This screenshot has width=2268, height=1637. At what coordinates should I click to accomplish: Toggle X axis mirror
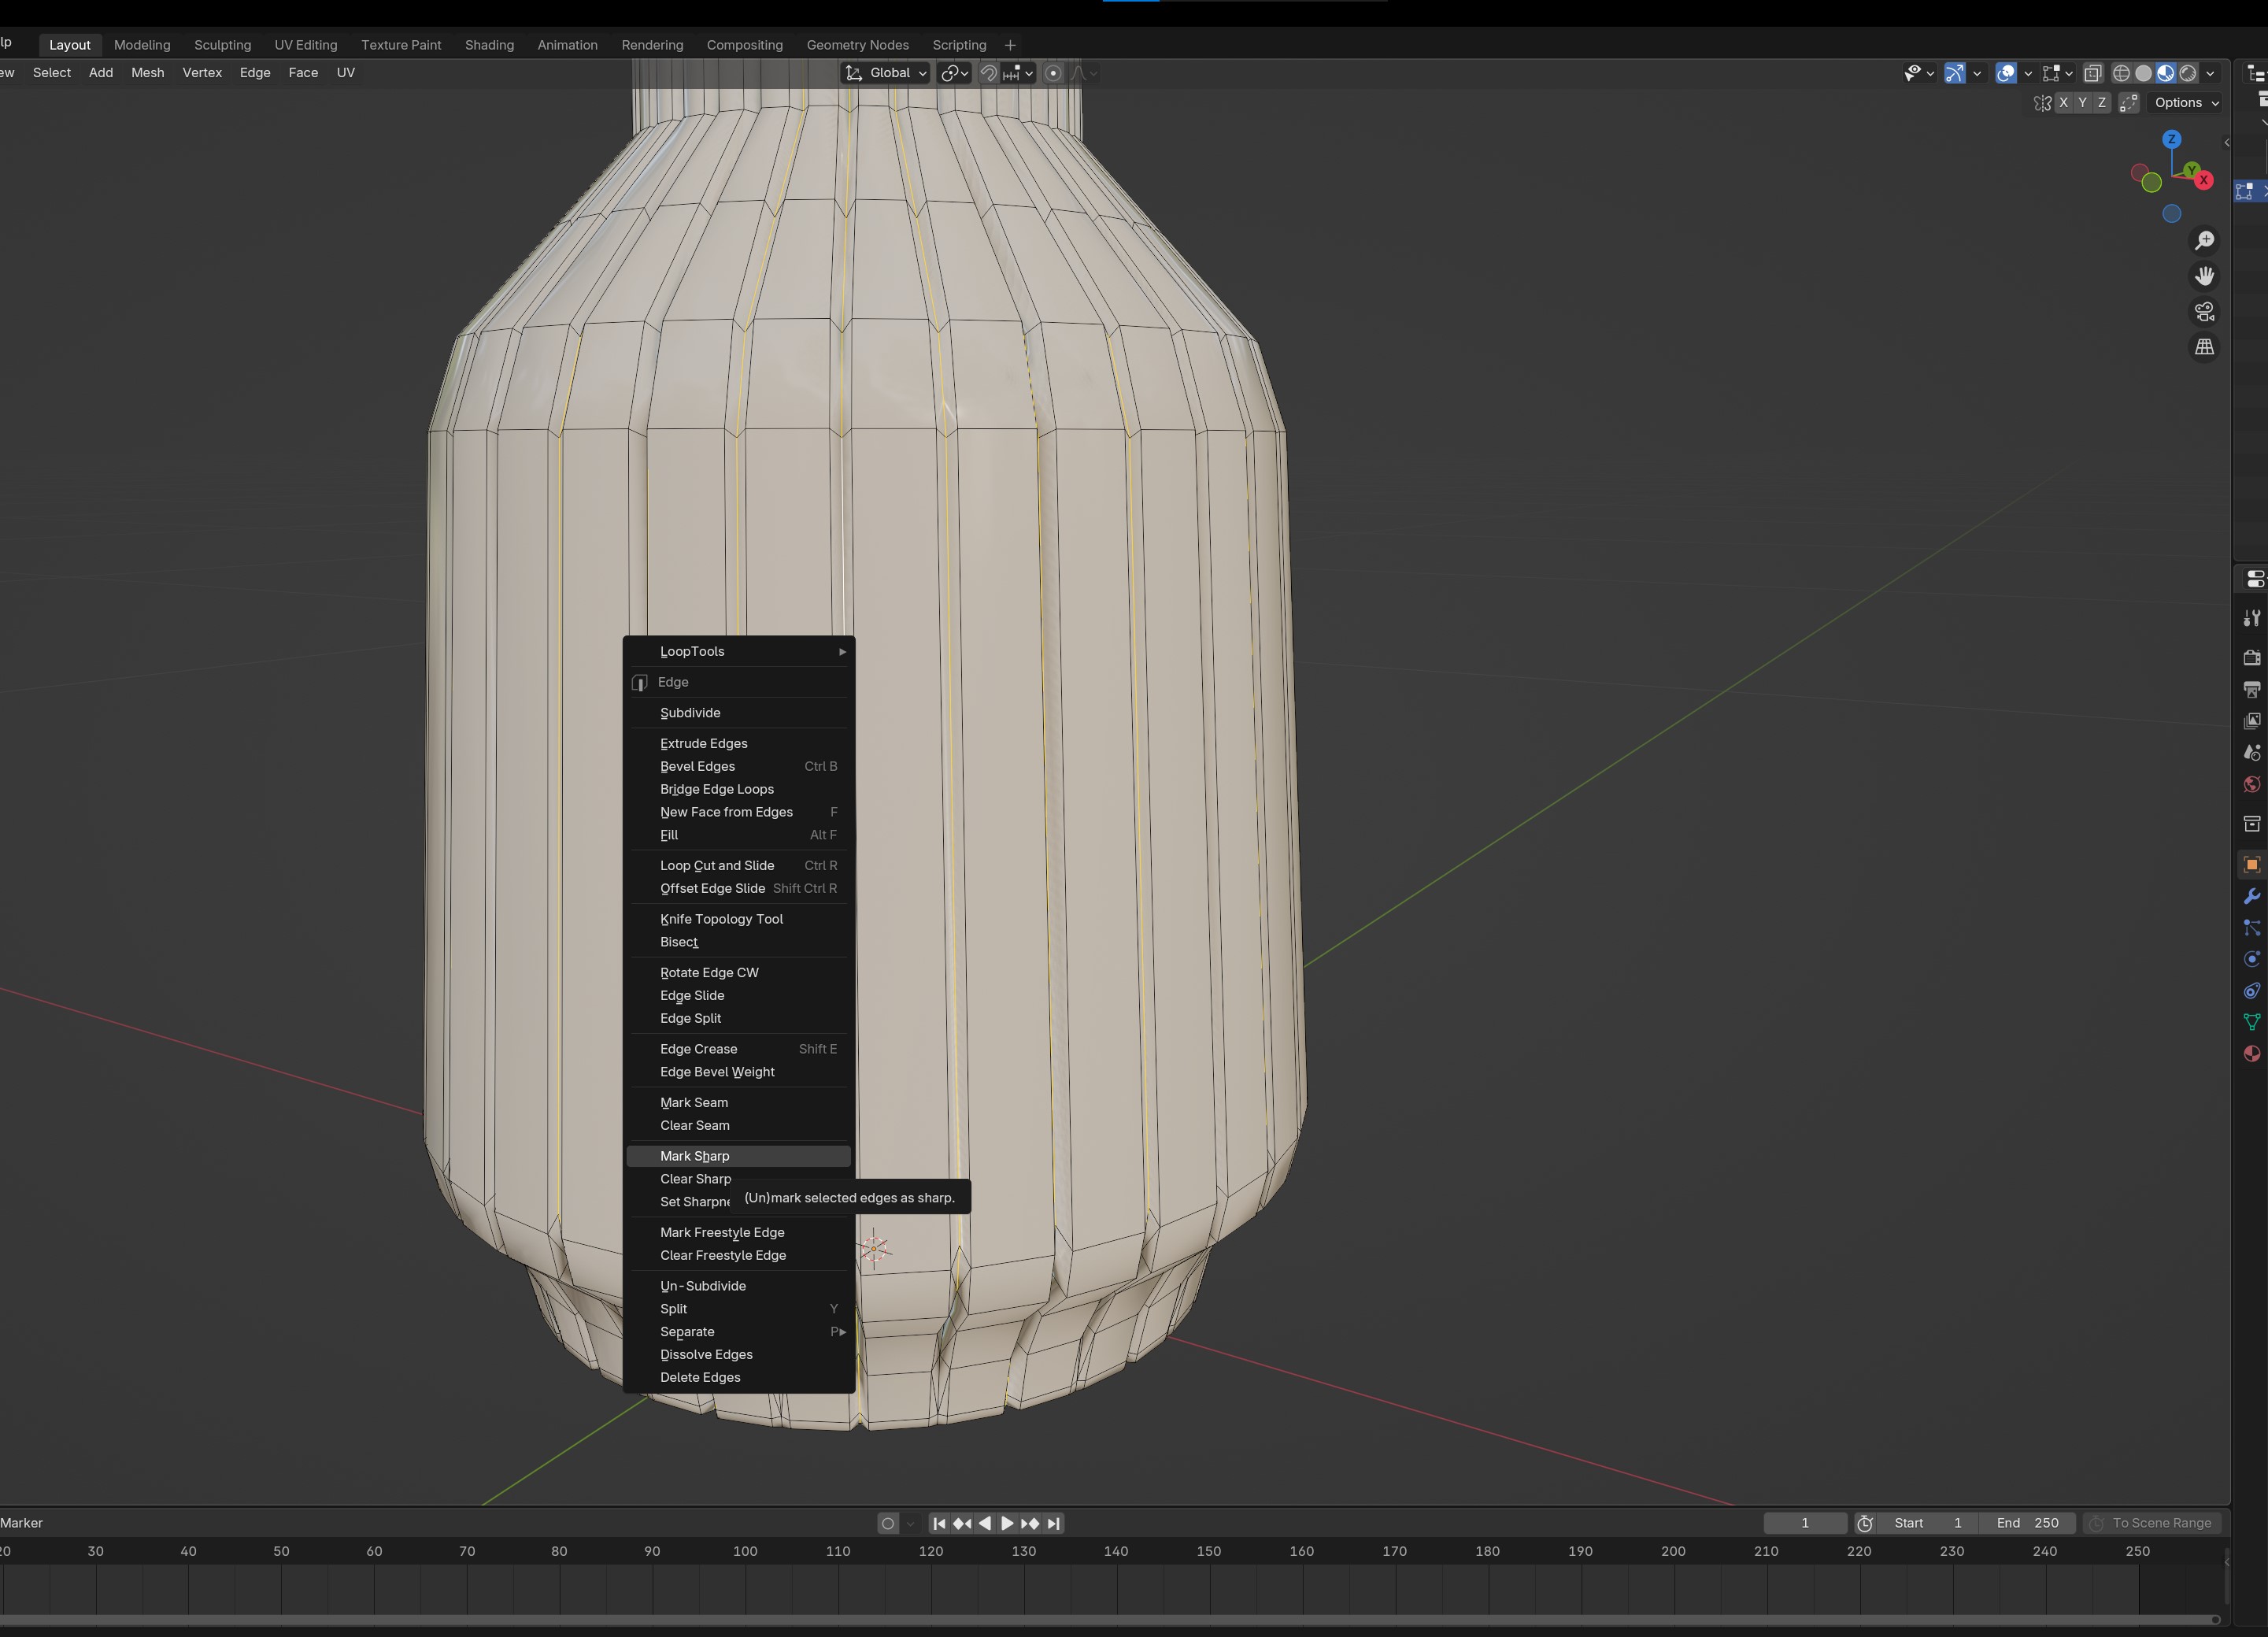pos(2063,103)
